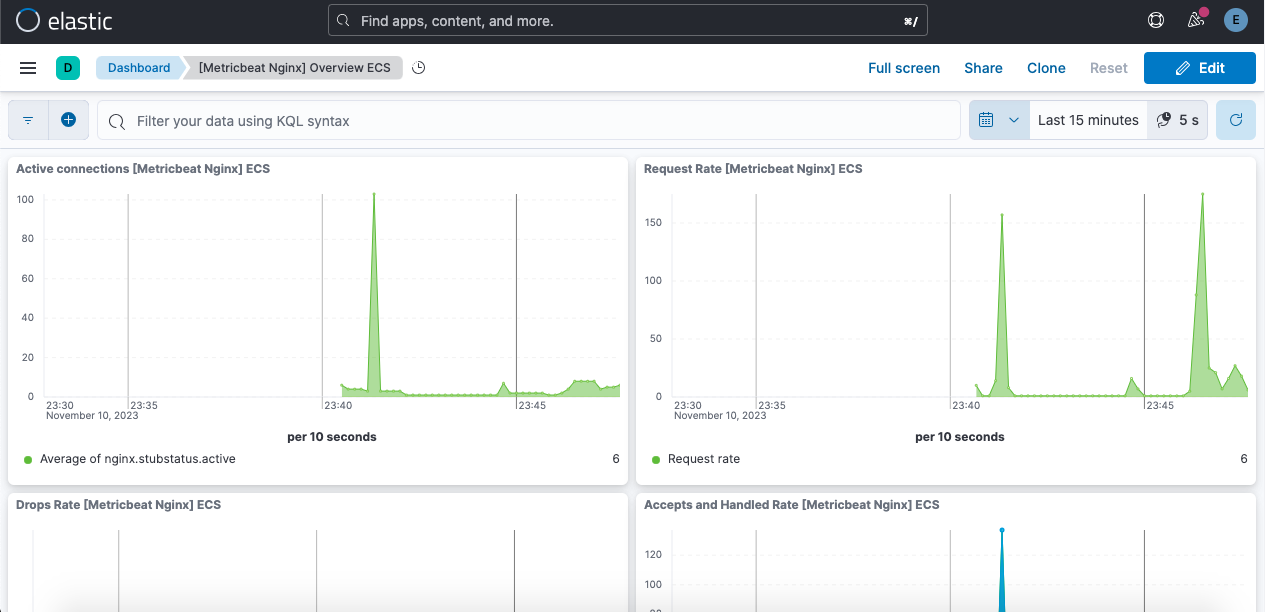
Task: Add a filter with plus icon
Action: [68, 120]
